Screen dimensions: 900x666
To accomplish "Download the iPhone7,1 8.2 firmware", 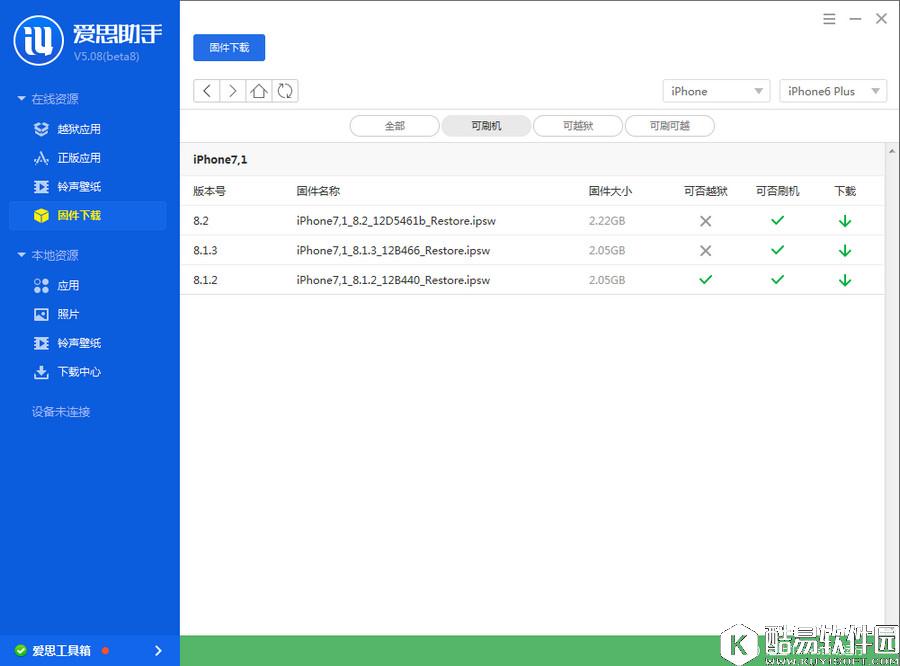I will [845, 221].
